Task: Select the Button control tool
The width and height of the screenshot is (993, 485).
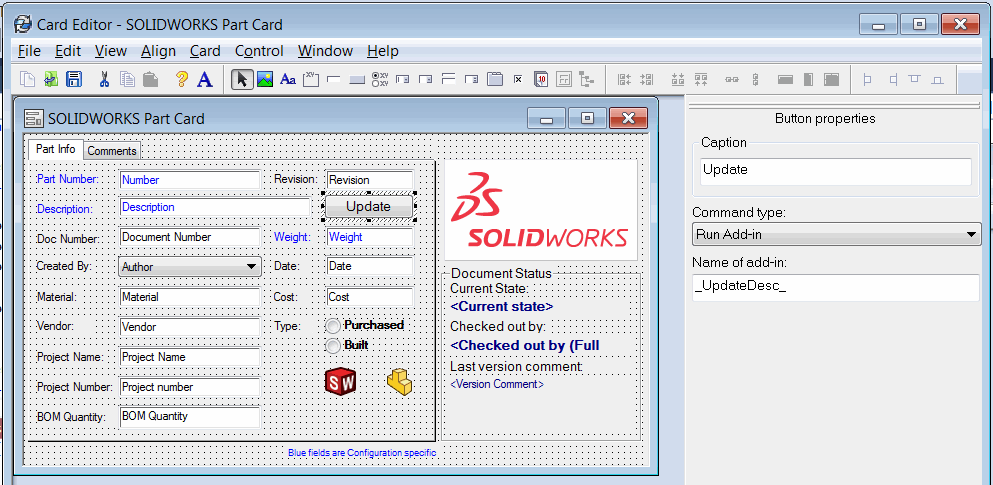Action: coord(357,79)
